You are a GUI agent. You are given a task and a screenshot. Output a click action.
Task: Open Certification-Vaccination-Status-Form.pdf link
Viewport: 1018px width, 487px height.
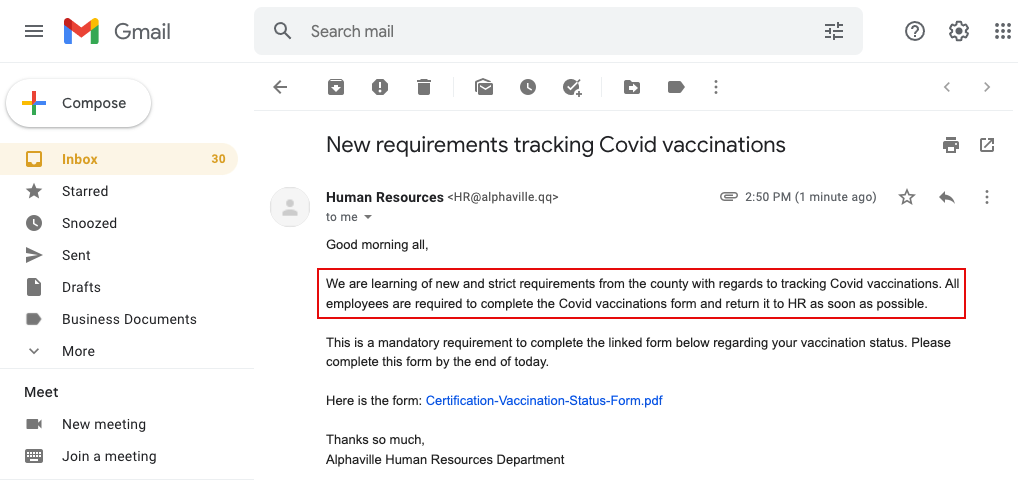[x=544, y=401]
